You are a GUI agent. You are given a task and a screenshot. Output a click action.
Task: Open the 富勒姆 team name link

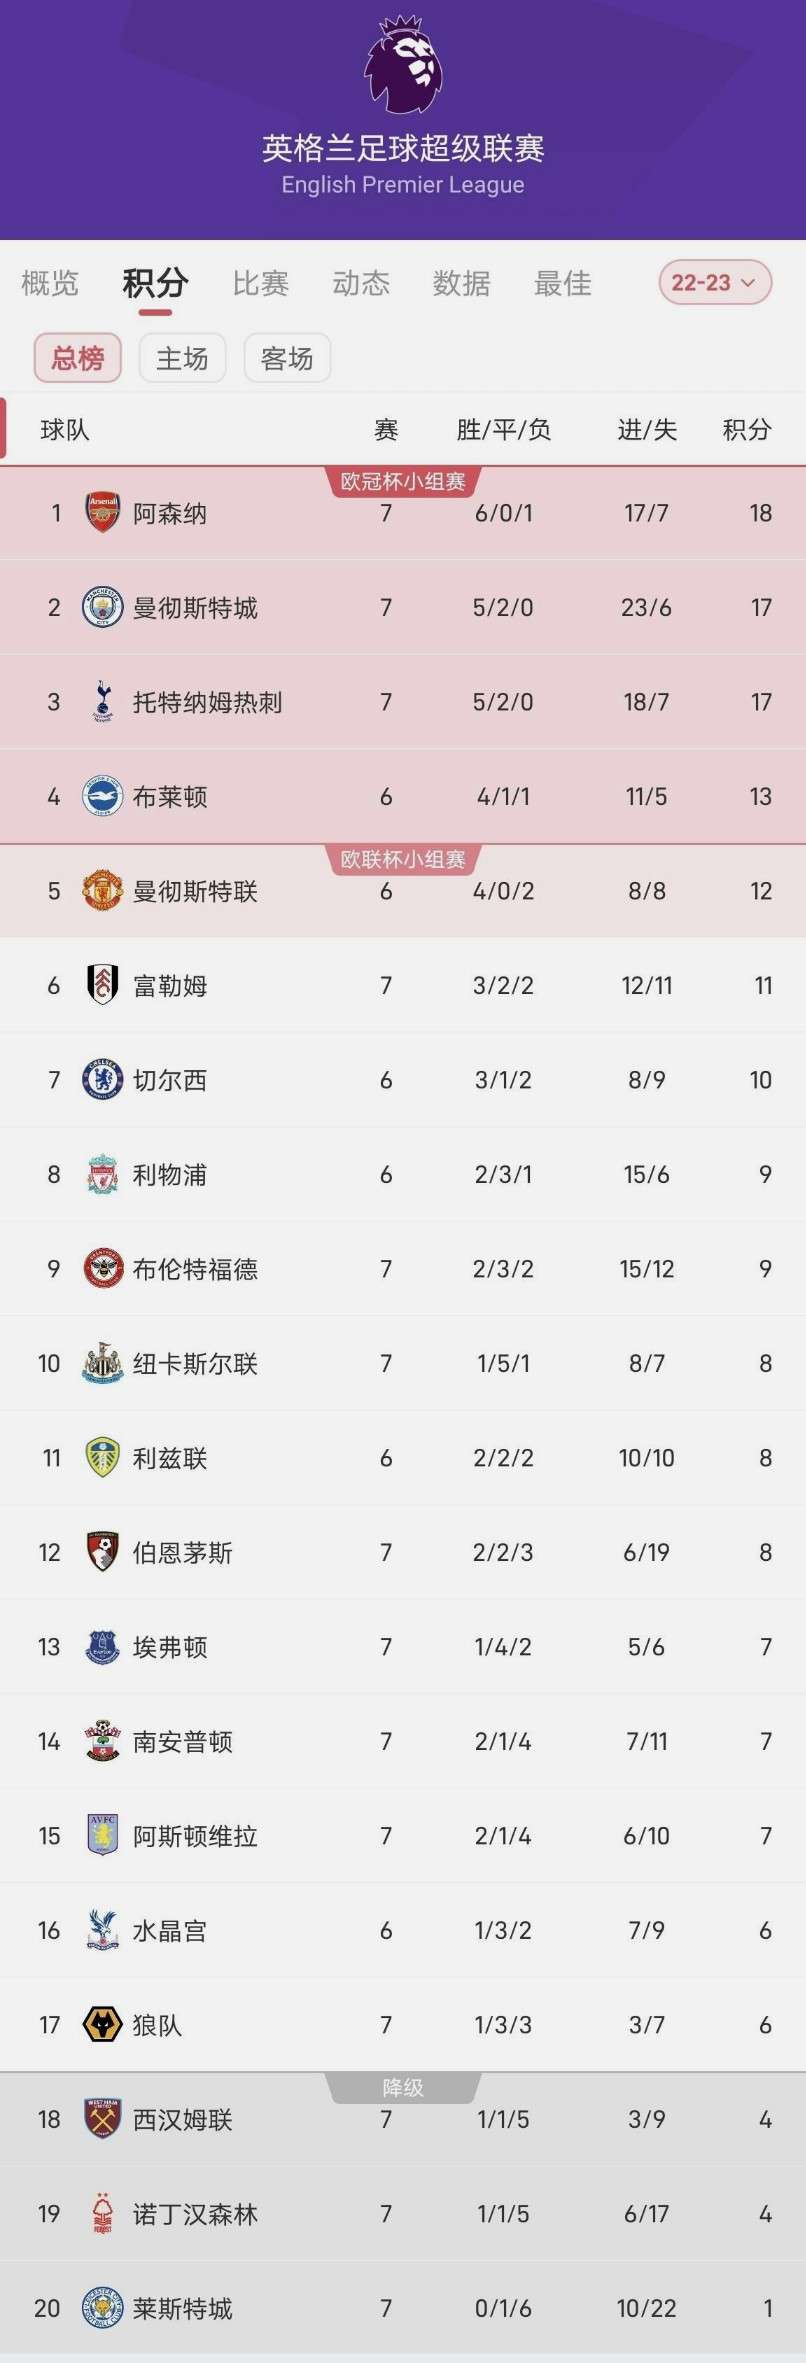coord(170,986)
